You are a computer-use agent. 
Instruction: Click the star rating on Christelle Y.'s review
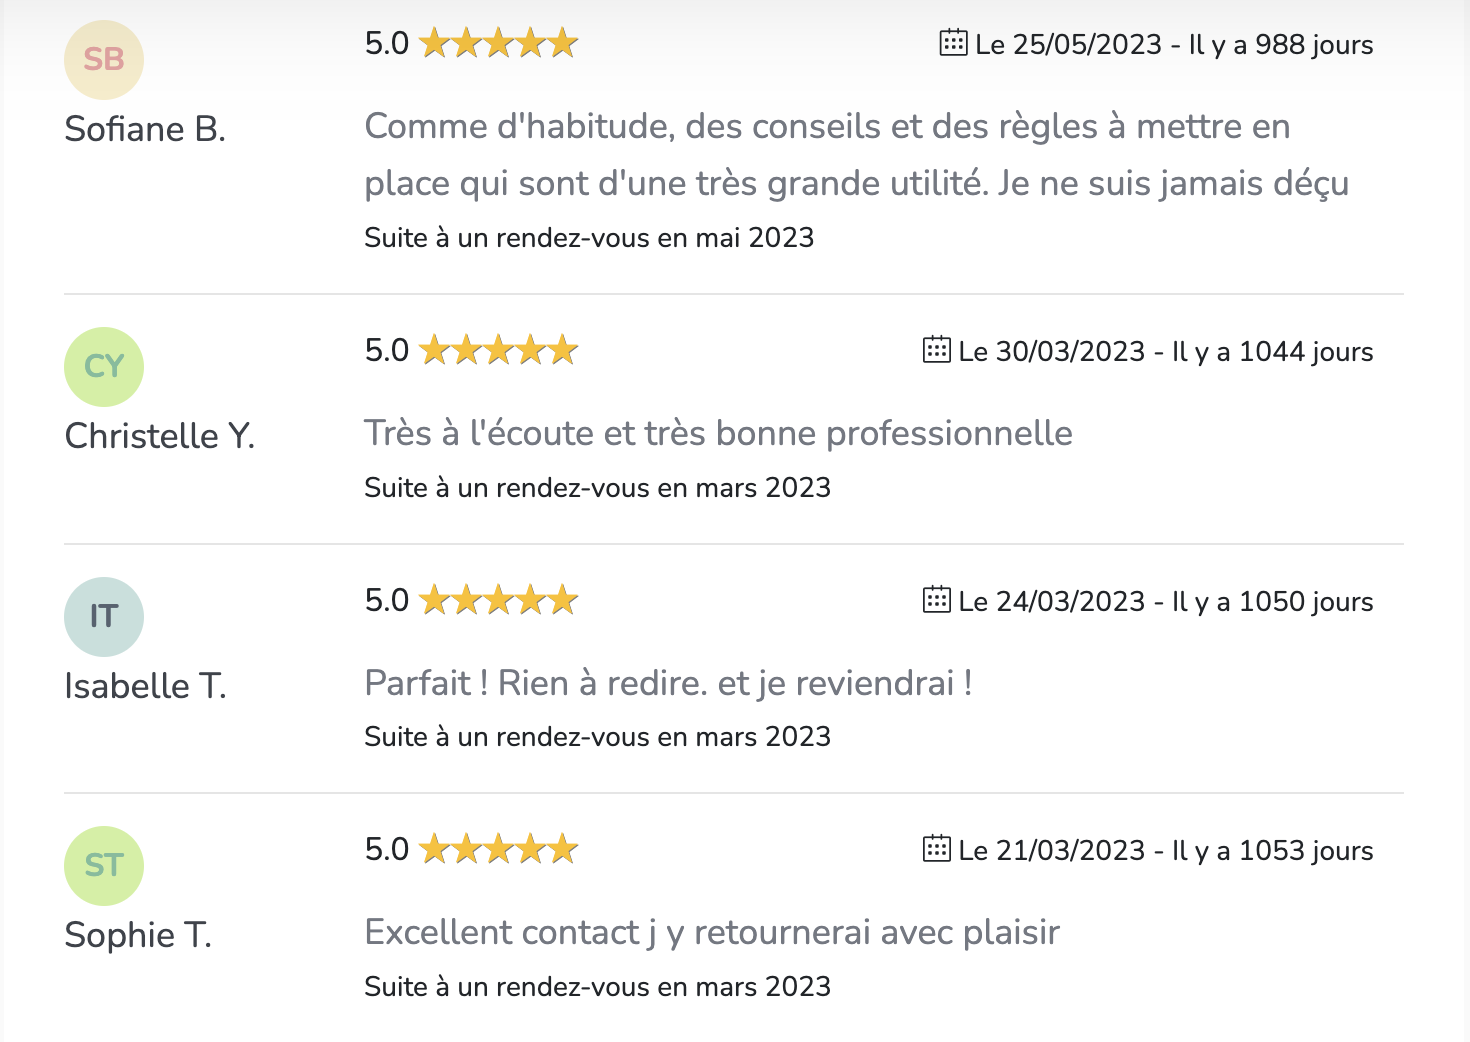[x=499, y=351]
